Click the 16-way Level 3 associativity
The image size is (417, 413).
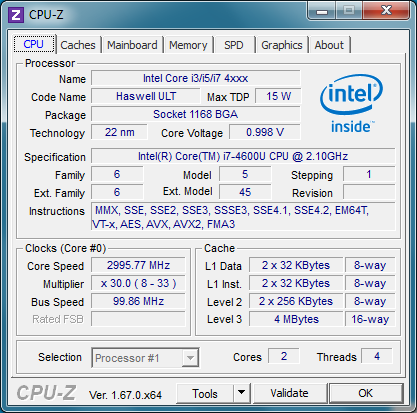coord(370,319)
